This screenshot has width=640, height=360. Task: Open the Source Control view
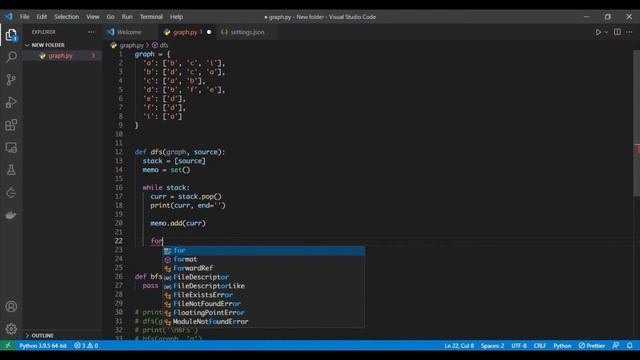coord(11,80)
